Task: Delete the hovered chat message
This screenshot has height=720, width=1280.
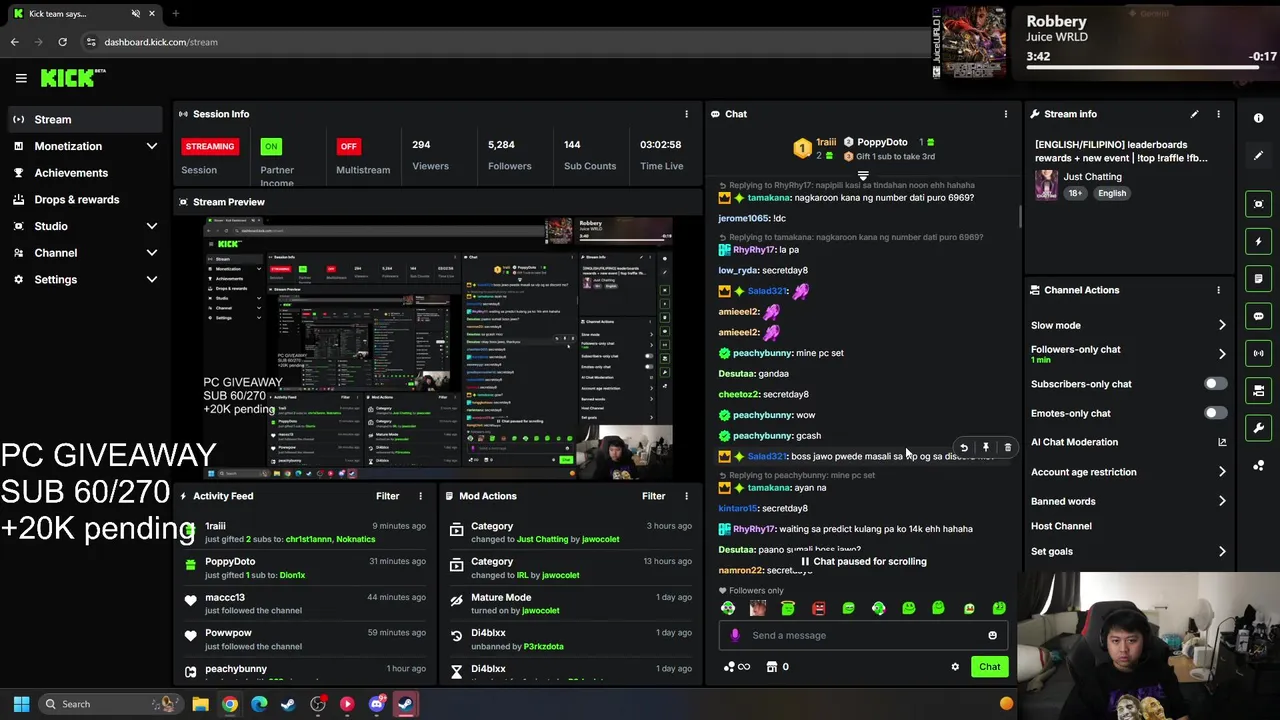Action: (x=1007, y=448)
